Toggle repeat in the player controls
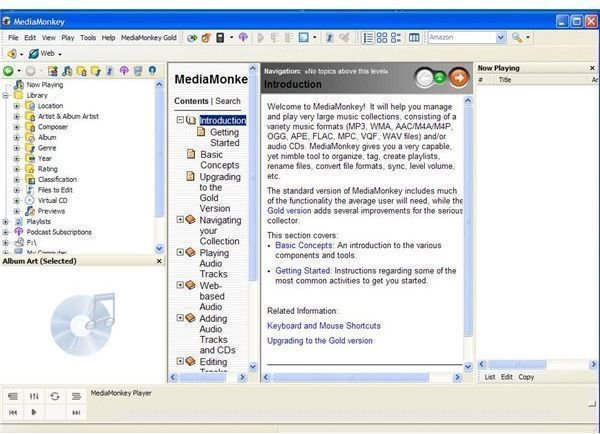Viewport: 600px width, 434px height. click(x=55, y=396)
